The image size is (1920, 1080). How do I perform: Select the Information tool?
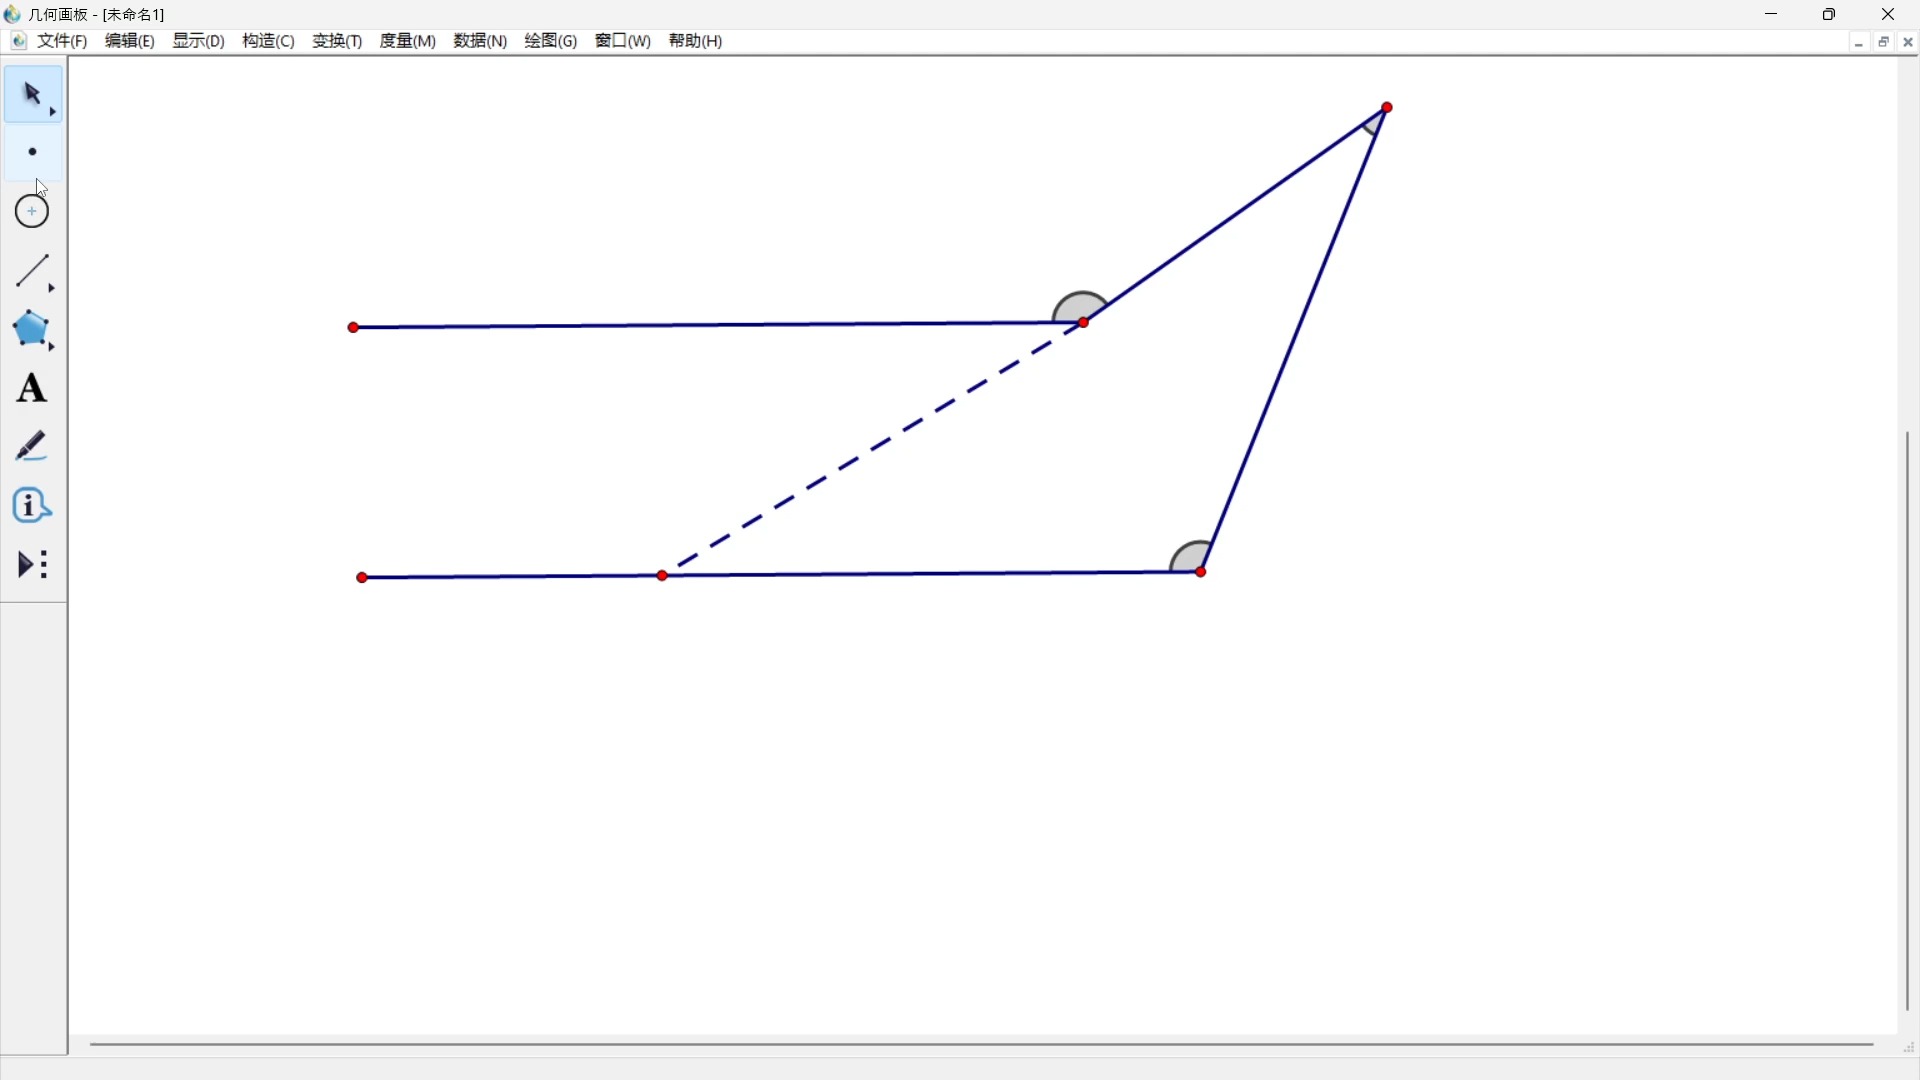(x=32, y=506)
